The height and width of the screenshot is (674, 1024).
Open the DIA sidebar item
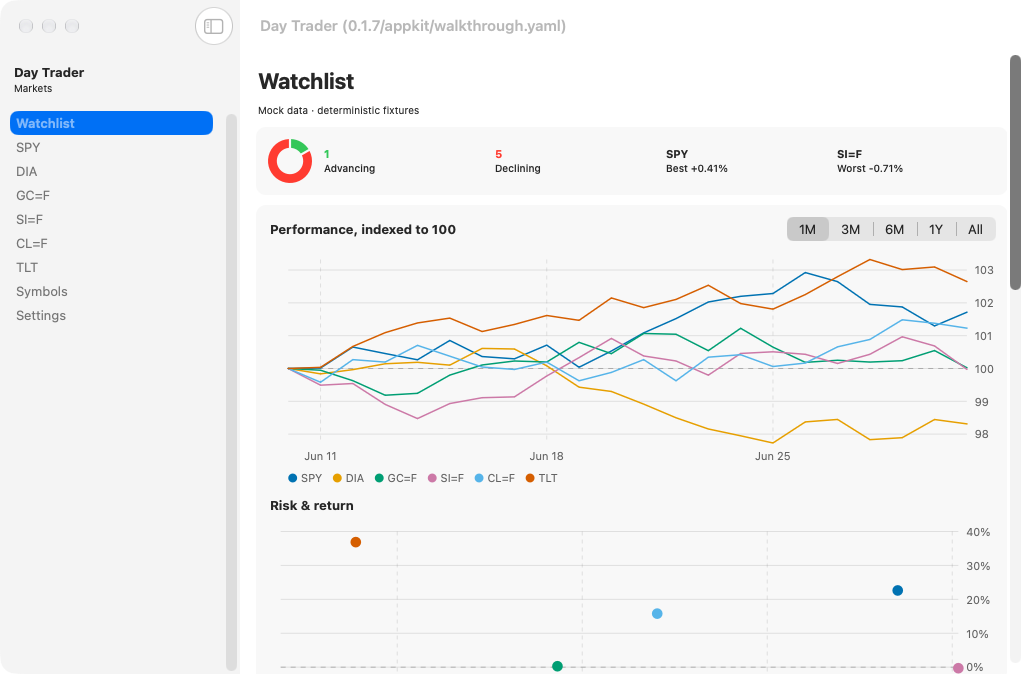click(x=111, y=171)
